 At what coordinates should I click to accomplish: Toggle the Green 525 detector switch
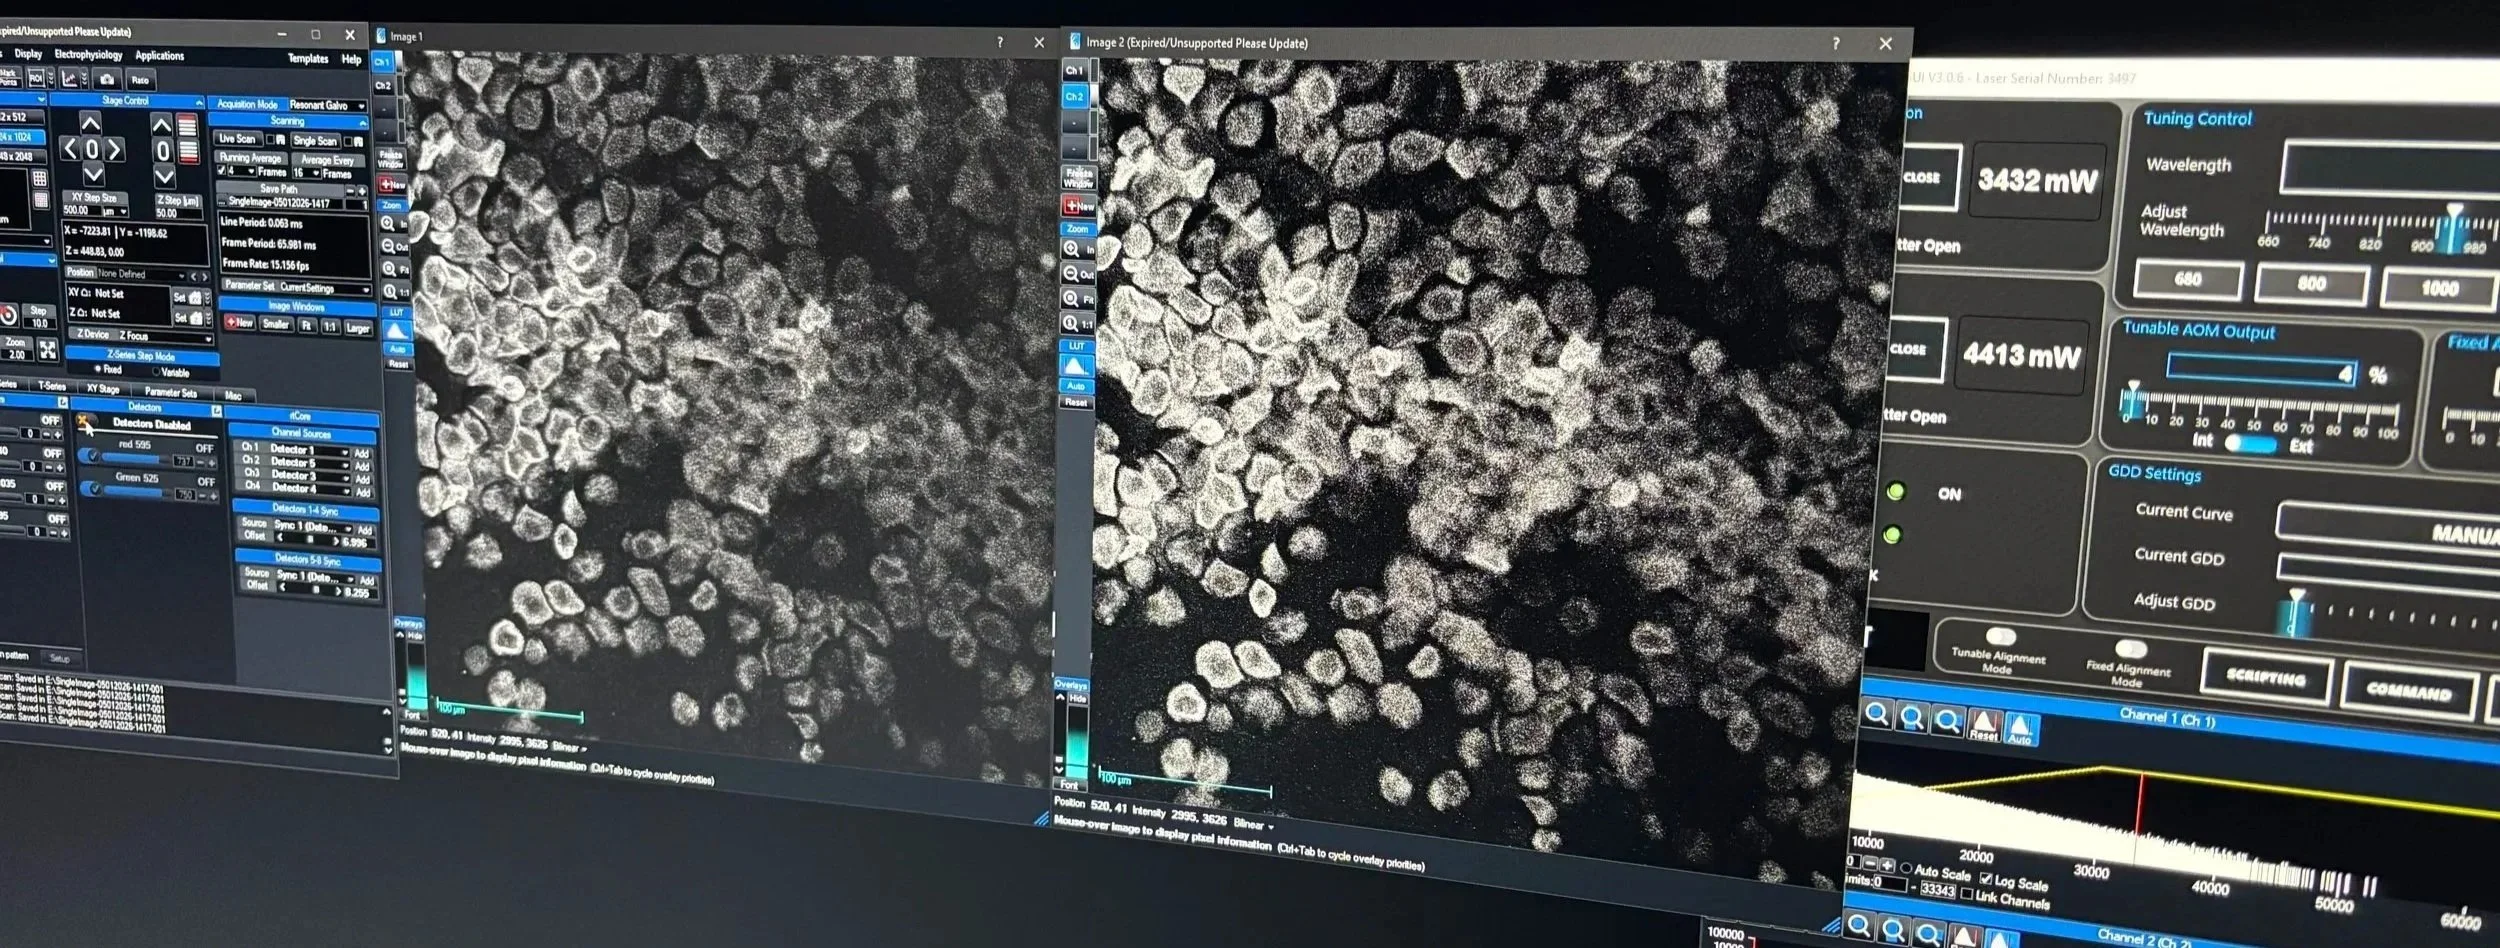click(90, 488)
